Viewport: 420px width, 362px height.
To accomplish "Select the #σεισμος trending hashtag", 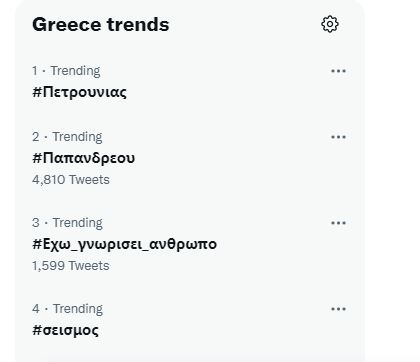I will click(65, 330).
